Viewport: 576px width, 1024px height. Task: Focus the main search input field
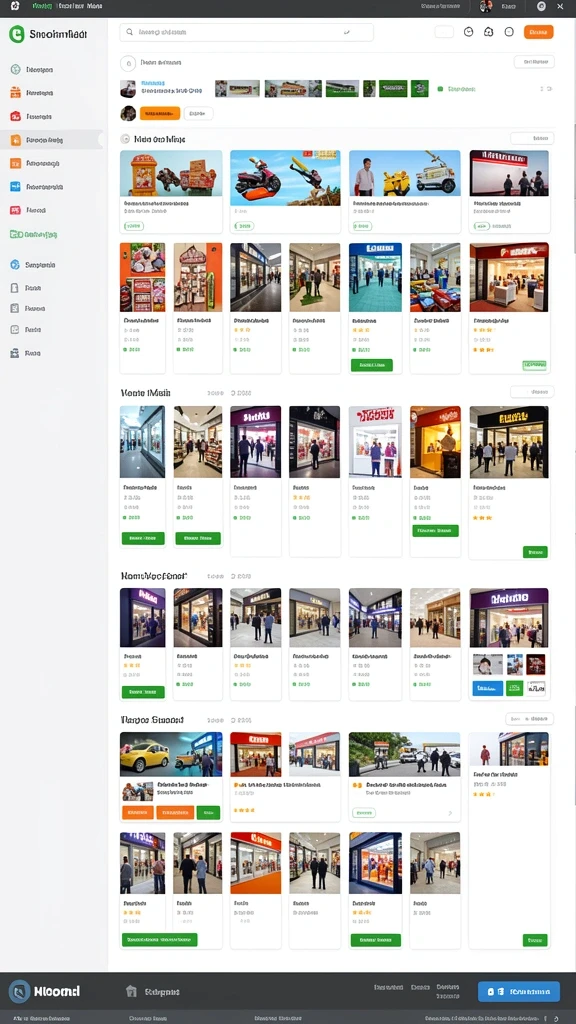click(x=246, y=32)
